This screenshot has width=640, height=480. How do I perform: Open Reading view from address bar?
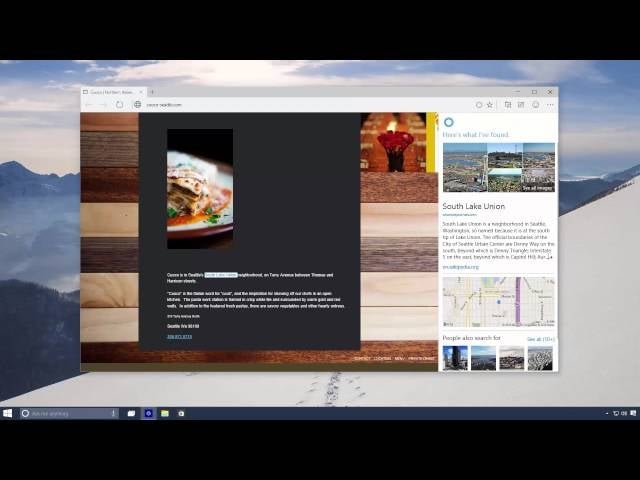coord(479,104)
